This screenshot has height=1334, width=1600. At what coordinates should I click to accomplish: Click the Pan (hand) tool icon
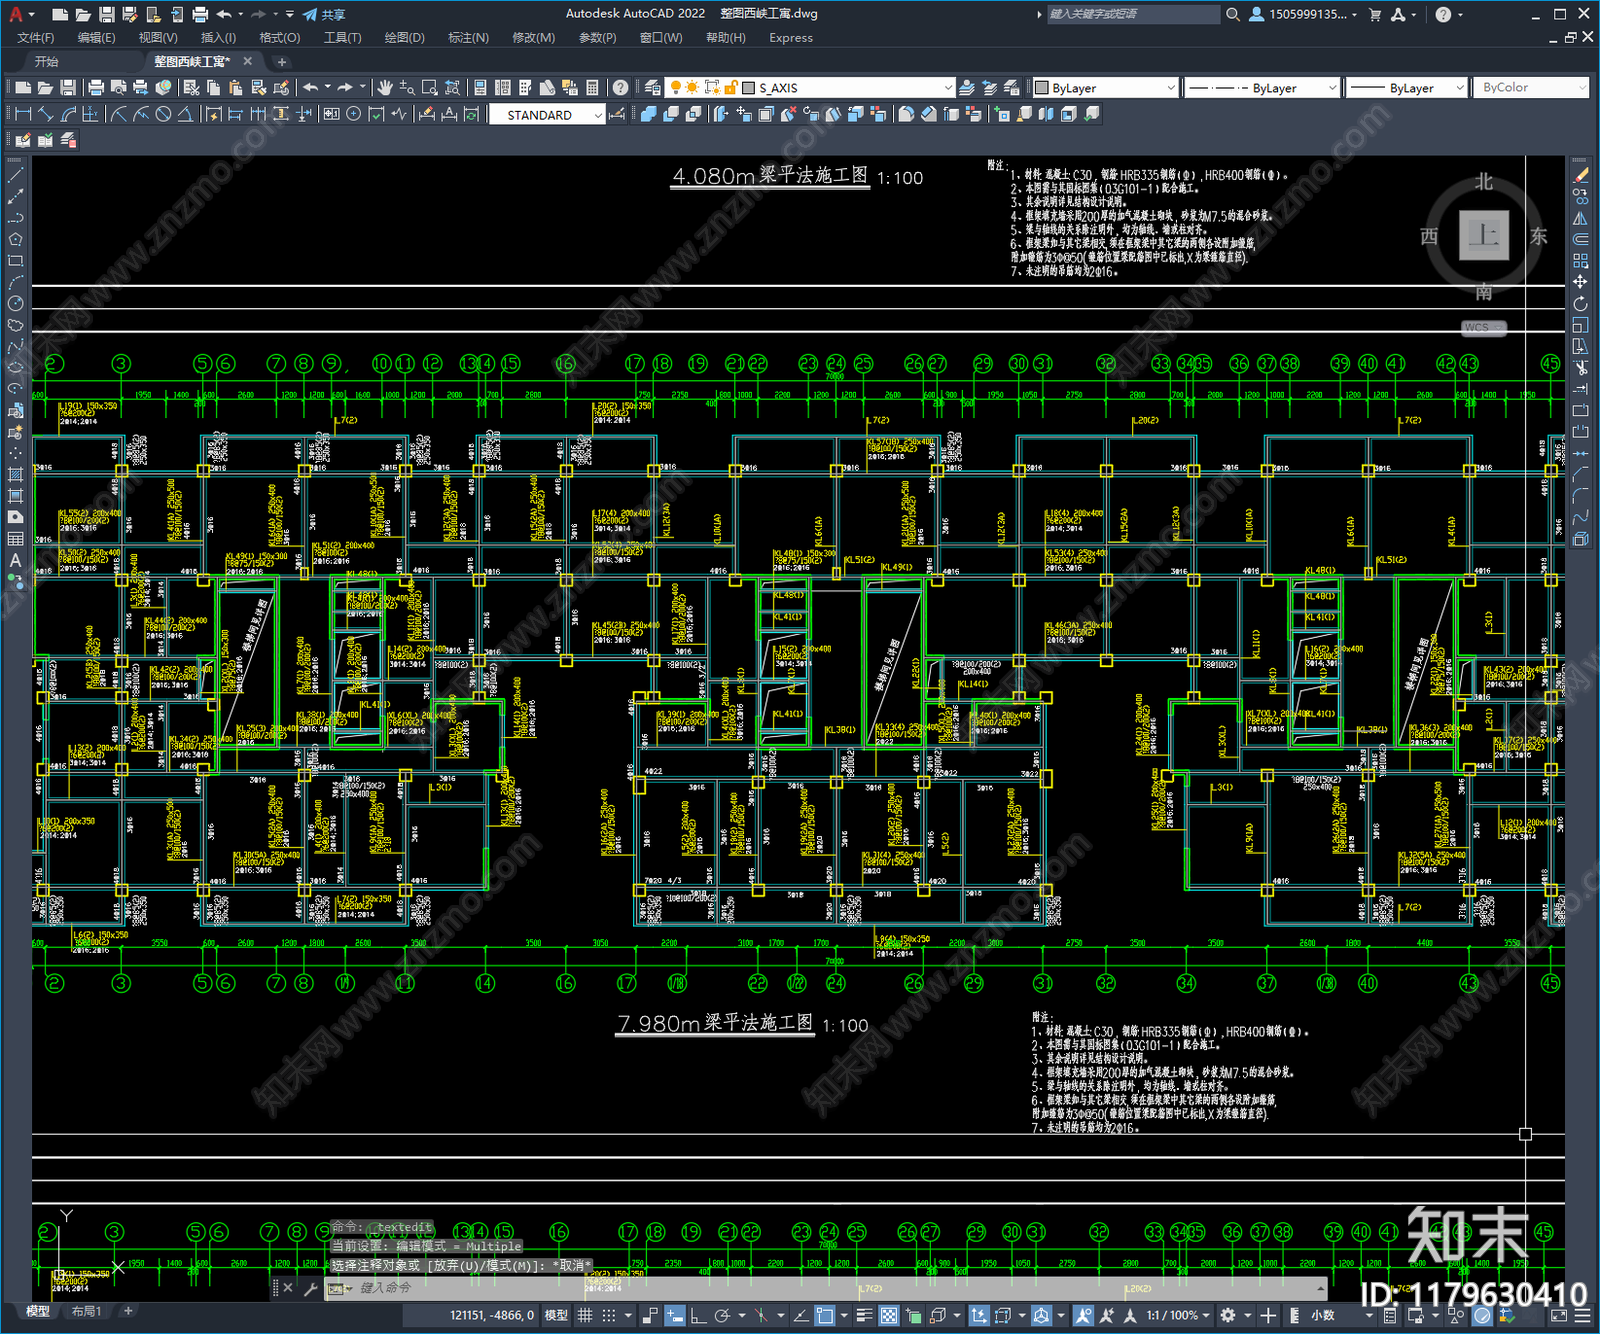click(x=385, y=88)
